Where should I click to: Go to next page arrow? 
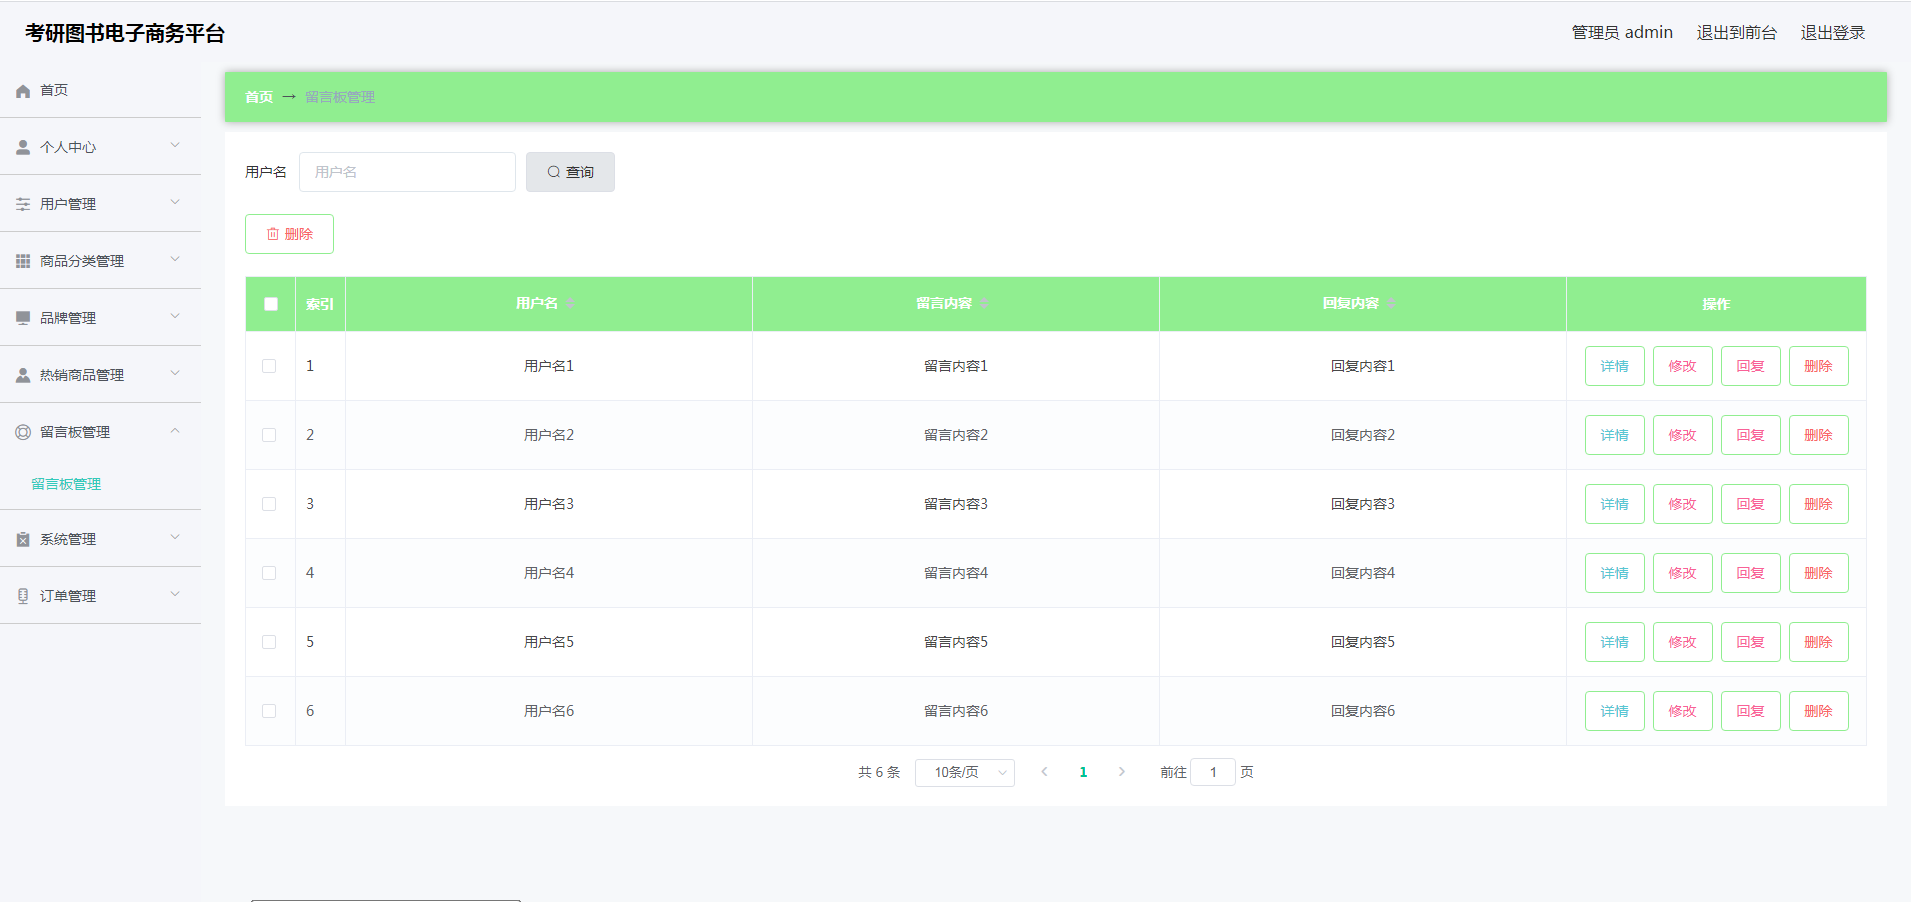[x=1122, y=772]
